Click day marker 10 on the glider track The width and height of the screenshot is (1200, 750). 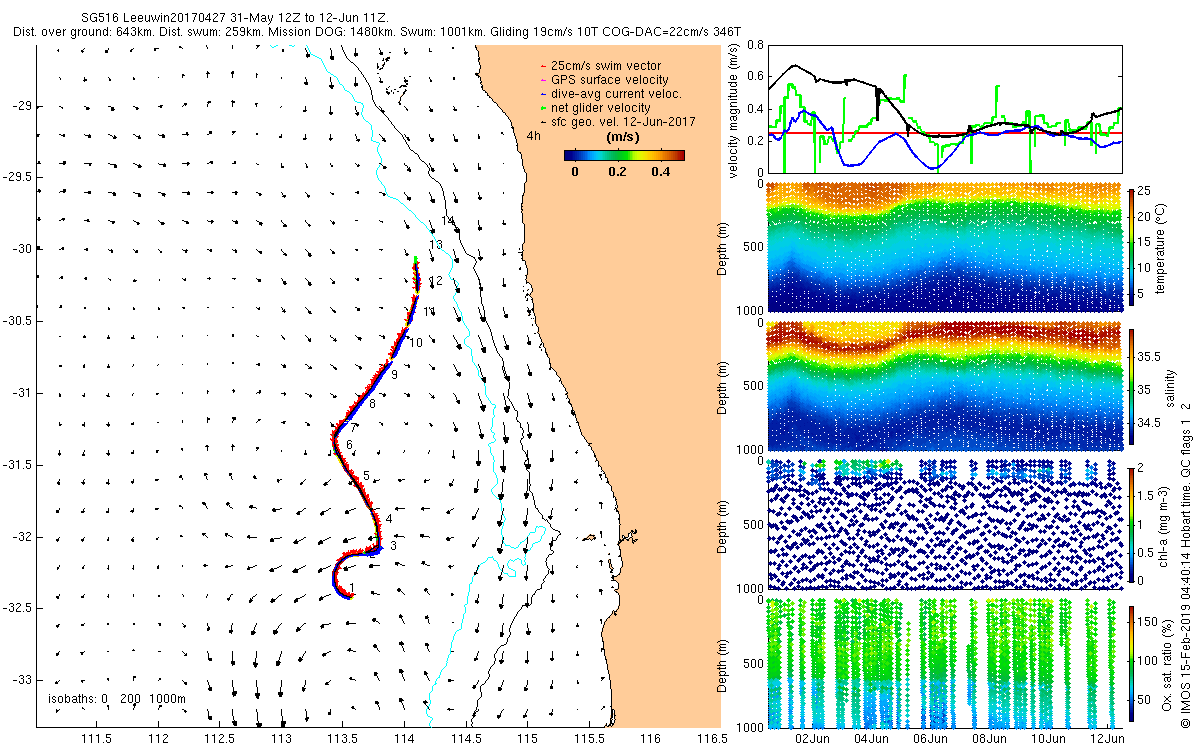[x=416, y=343]
